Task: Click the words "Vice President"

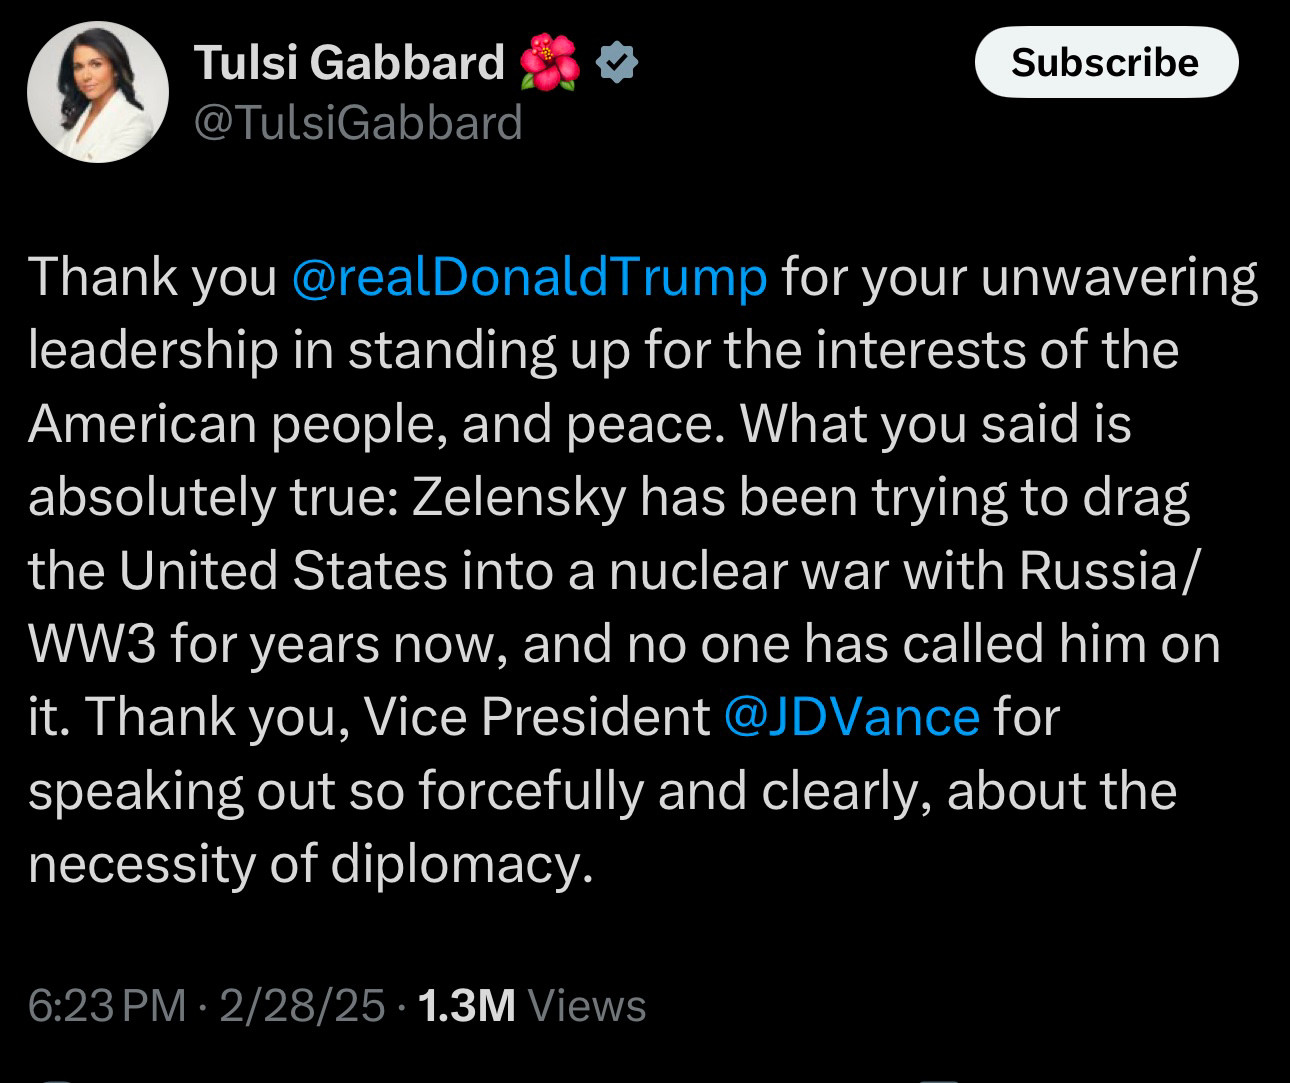Action: coord(537,717)
